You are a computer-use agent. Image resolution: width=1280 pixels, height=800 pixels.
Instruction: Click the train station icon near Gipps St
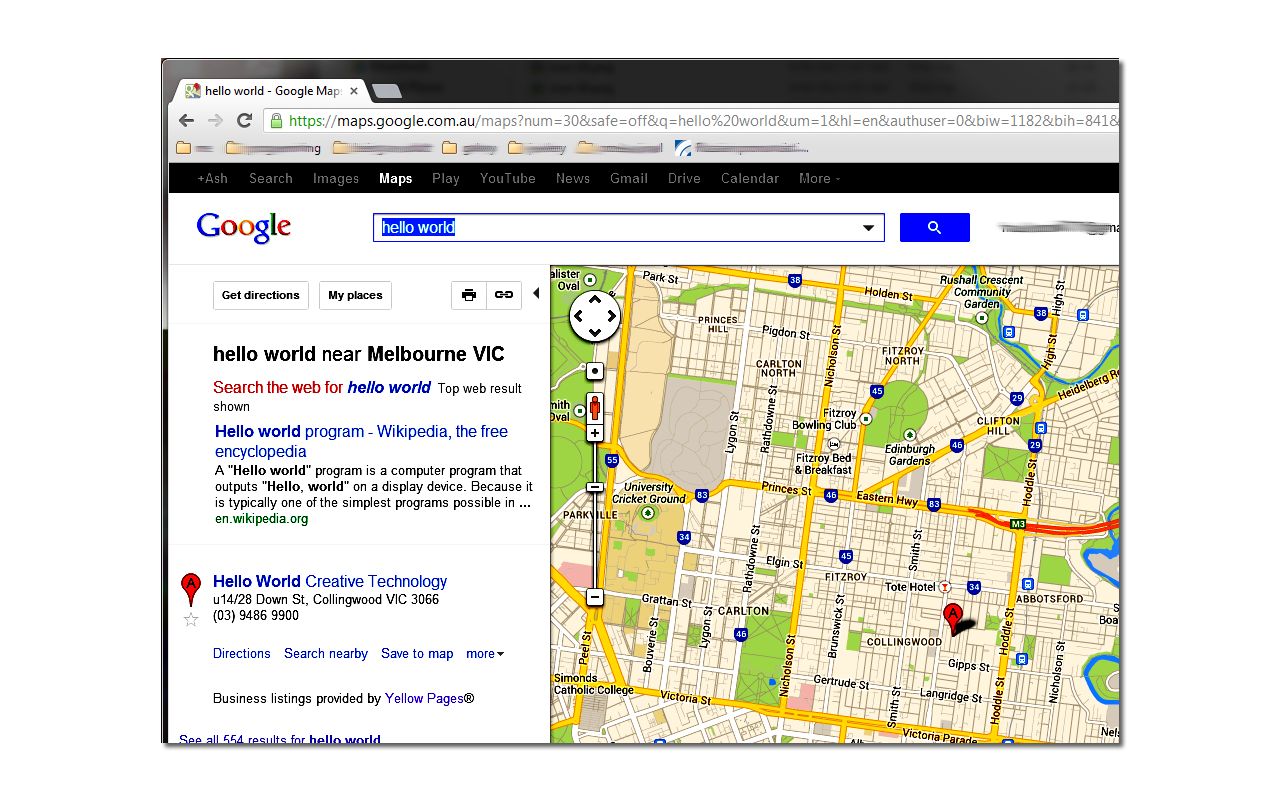tap(1021, 659)
